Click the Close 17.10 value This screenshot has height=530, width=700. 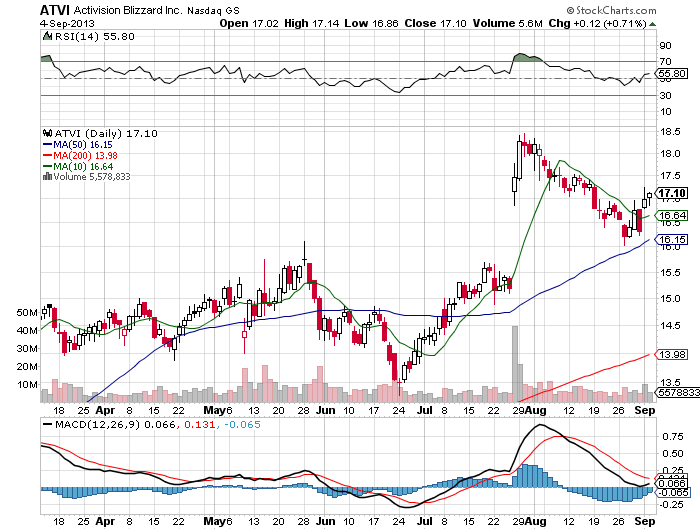(435, 23)
